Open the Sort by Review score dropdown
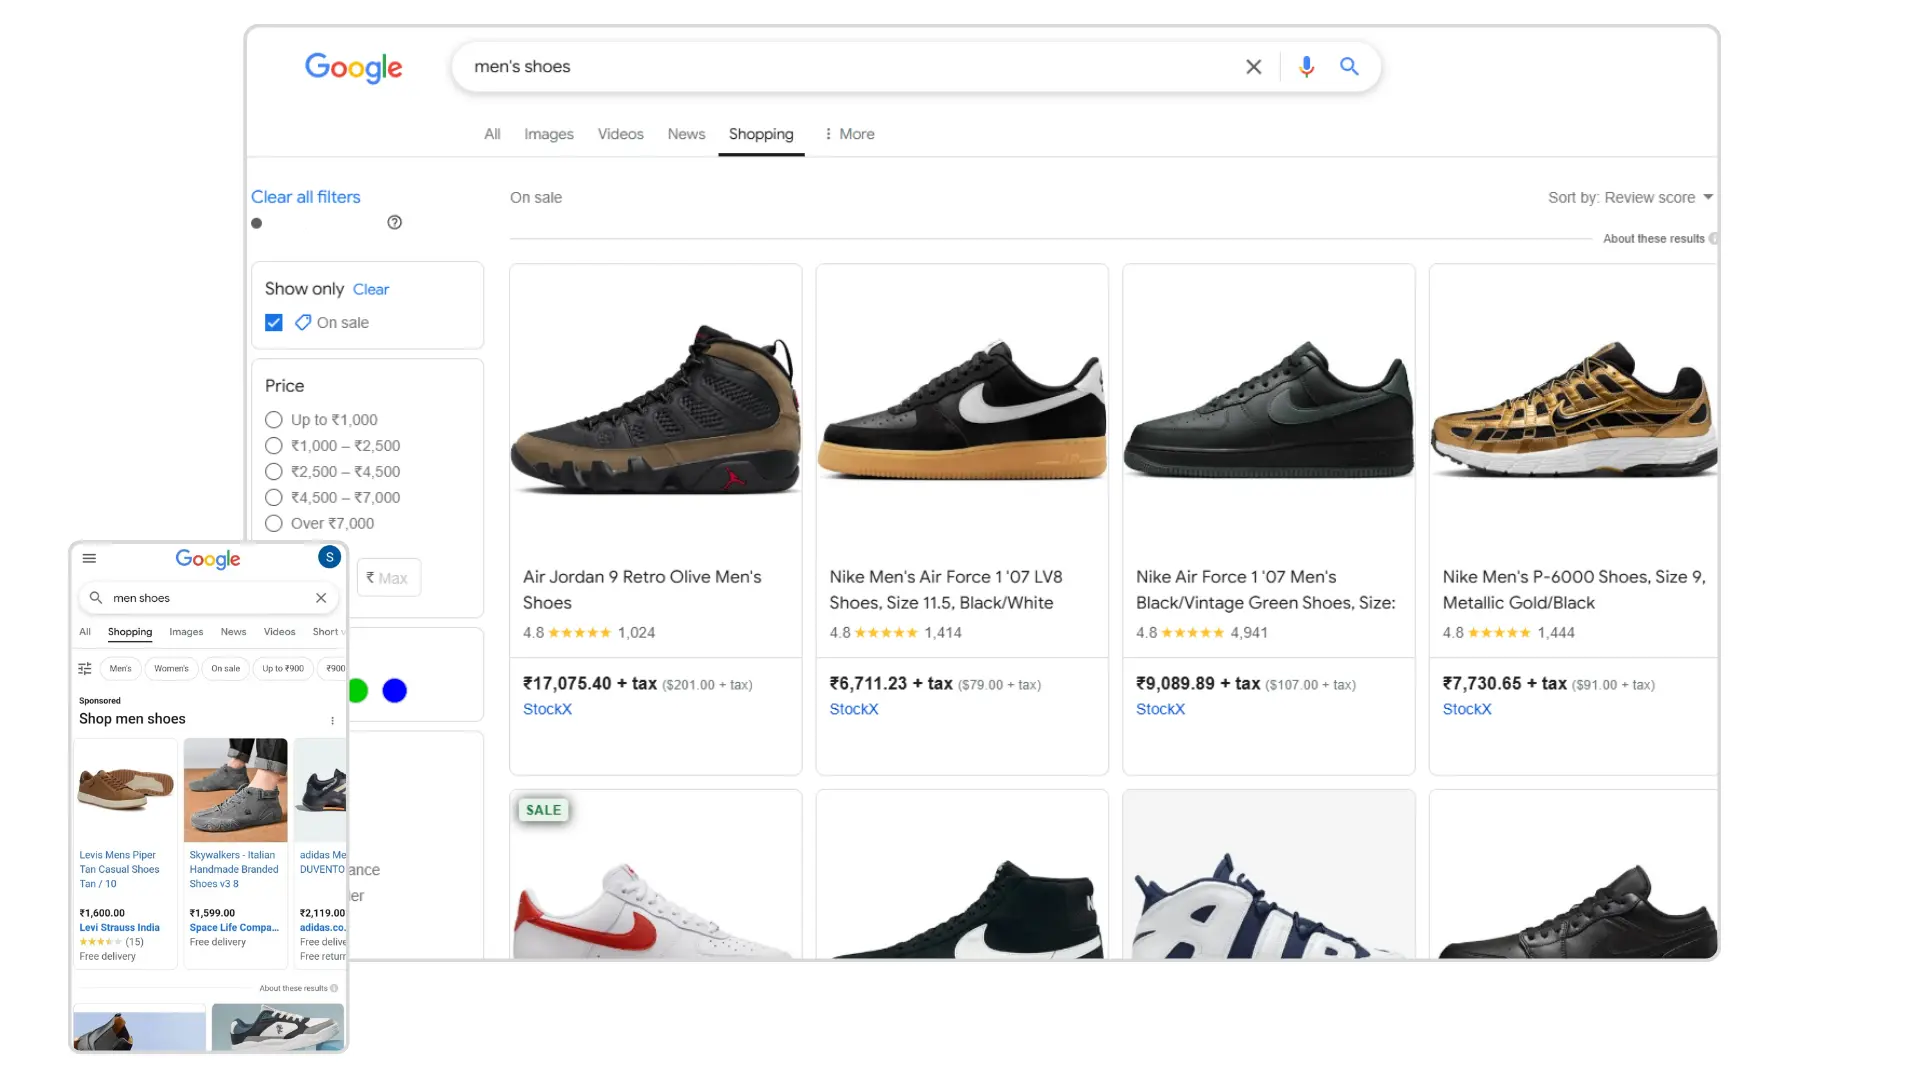Image resolution: width=1920 pixels, height=1080 pixels. (1629, 197)
